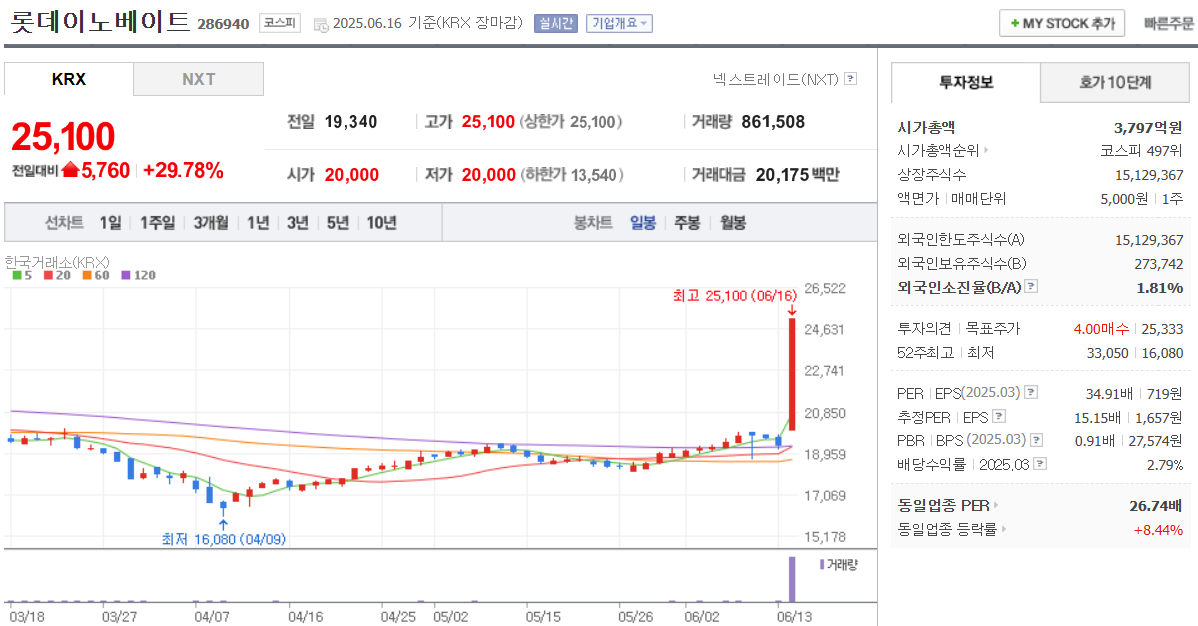Click the MY STOCK 추가 button
Screen dimensions: 1198x626
[x=1062, y=22]
